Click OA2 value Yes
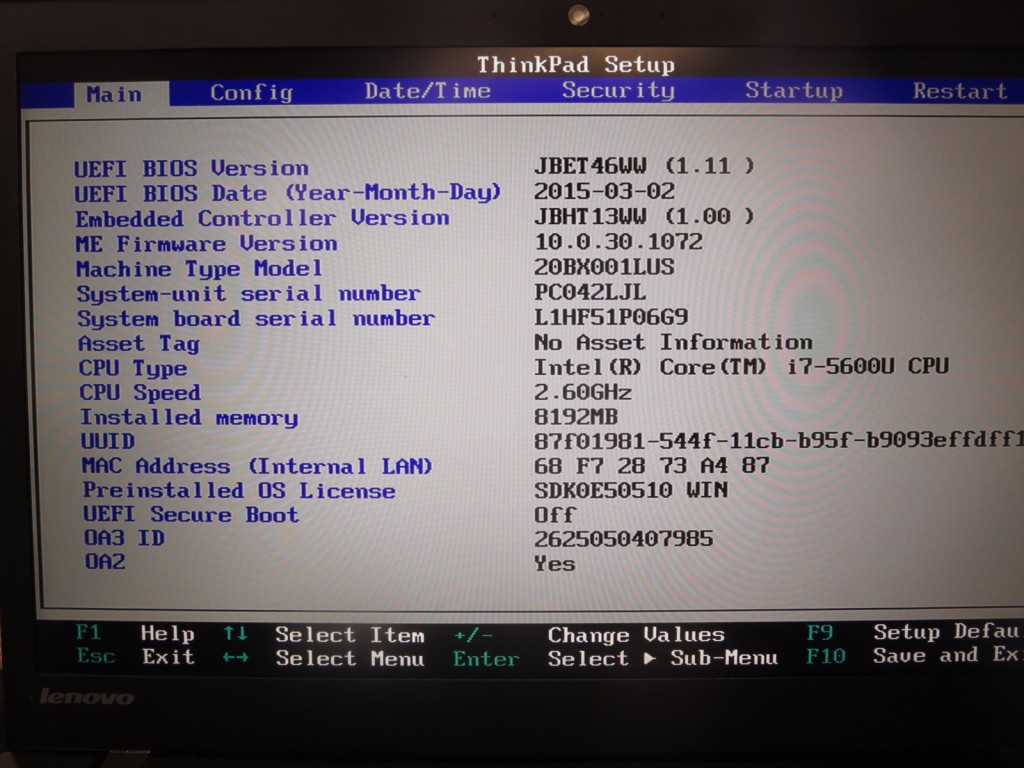Image resolution: width=1024 pixels, height=768 pixels. (555, 563)
